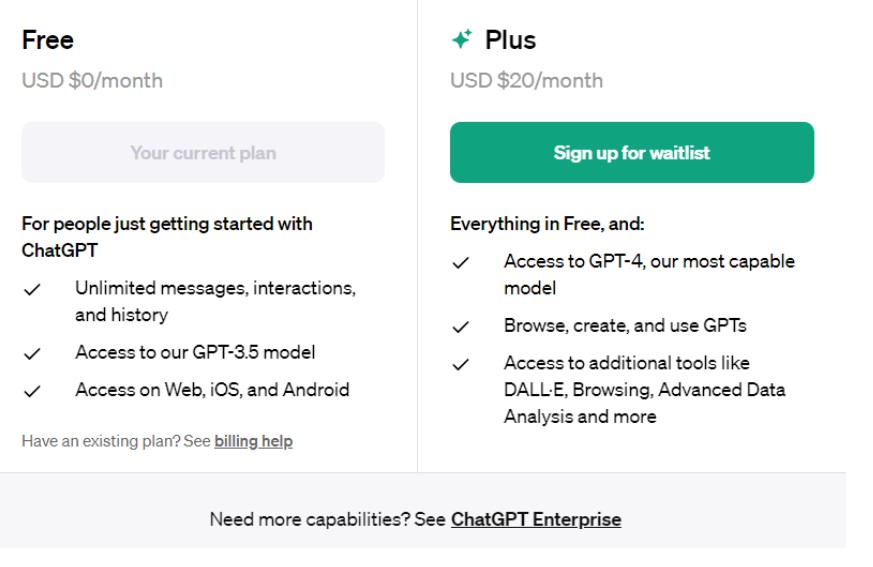Click the checkmark next to GPT-4 access
This screenshot has width=873, height=567.
pos(460,263)
